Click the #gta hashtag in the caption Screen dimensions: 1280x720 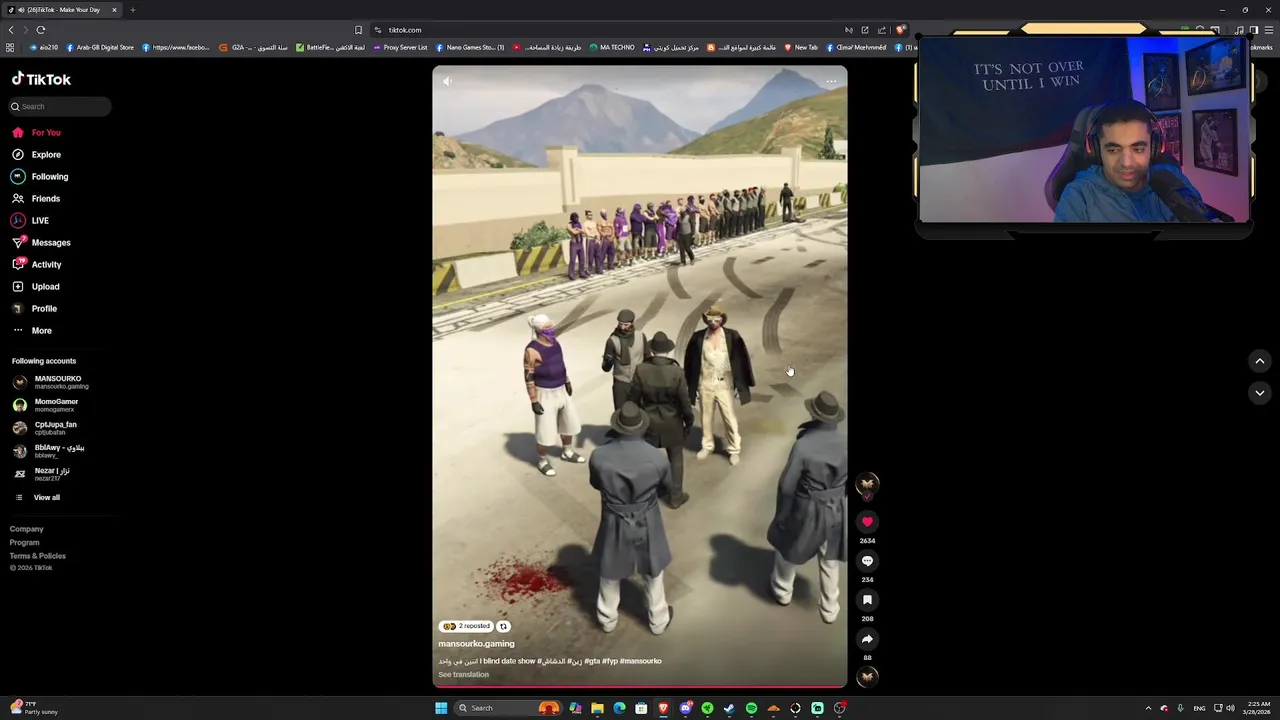(x=592, y=661)
